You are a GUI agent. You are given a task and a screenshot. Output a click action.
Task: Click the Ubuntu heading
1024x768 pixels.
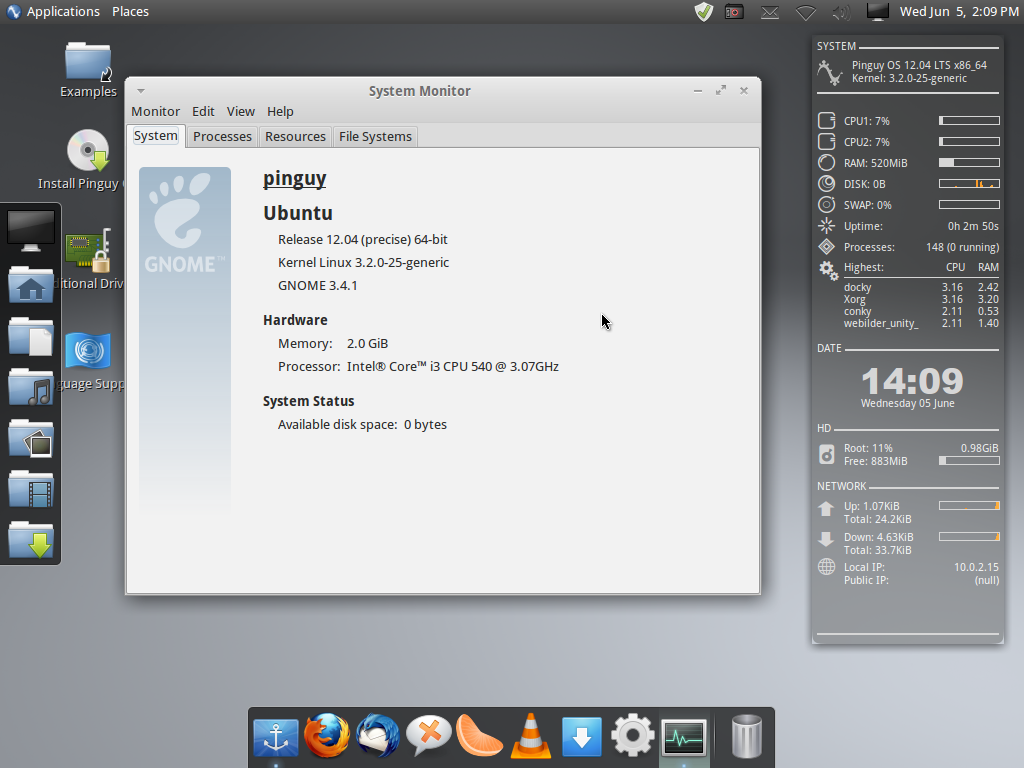tap(298, 213)
